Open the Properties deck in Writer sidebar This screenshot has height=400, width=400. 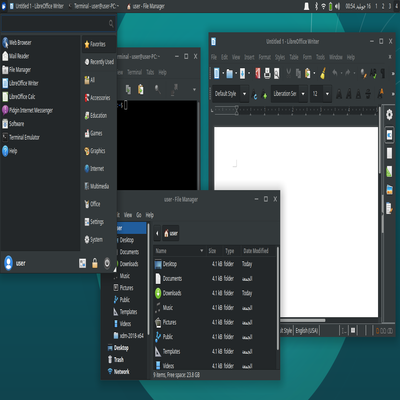(x=389, y=135)
